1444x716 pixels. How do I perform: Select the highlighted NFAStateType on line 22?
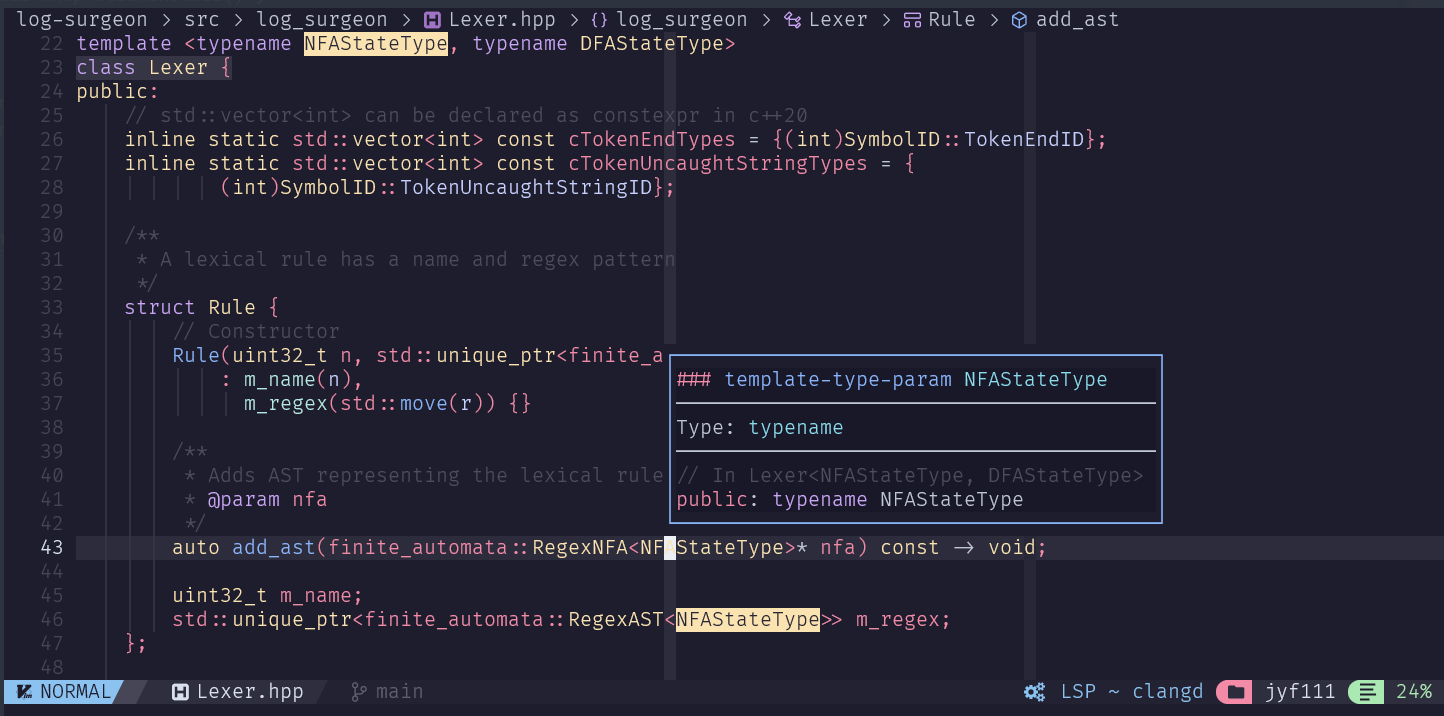click(x=376, y=43)
